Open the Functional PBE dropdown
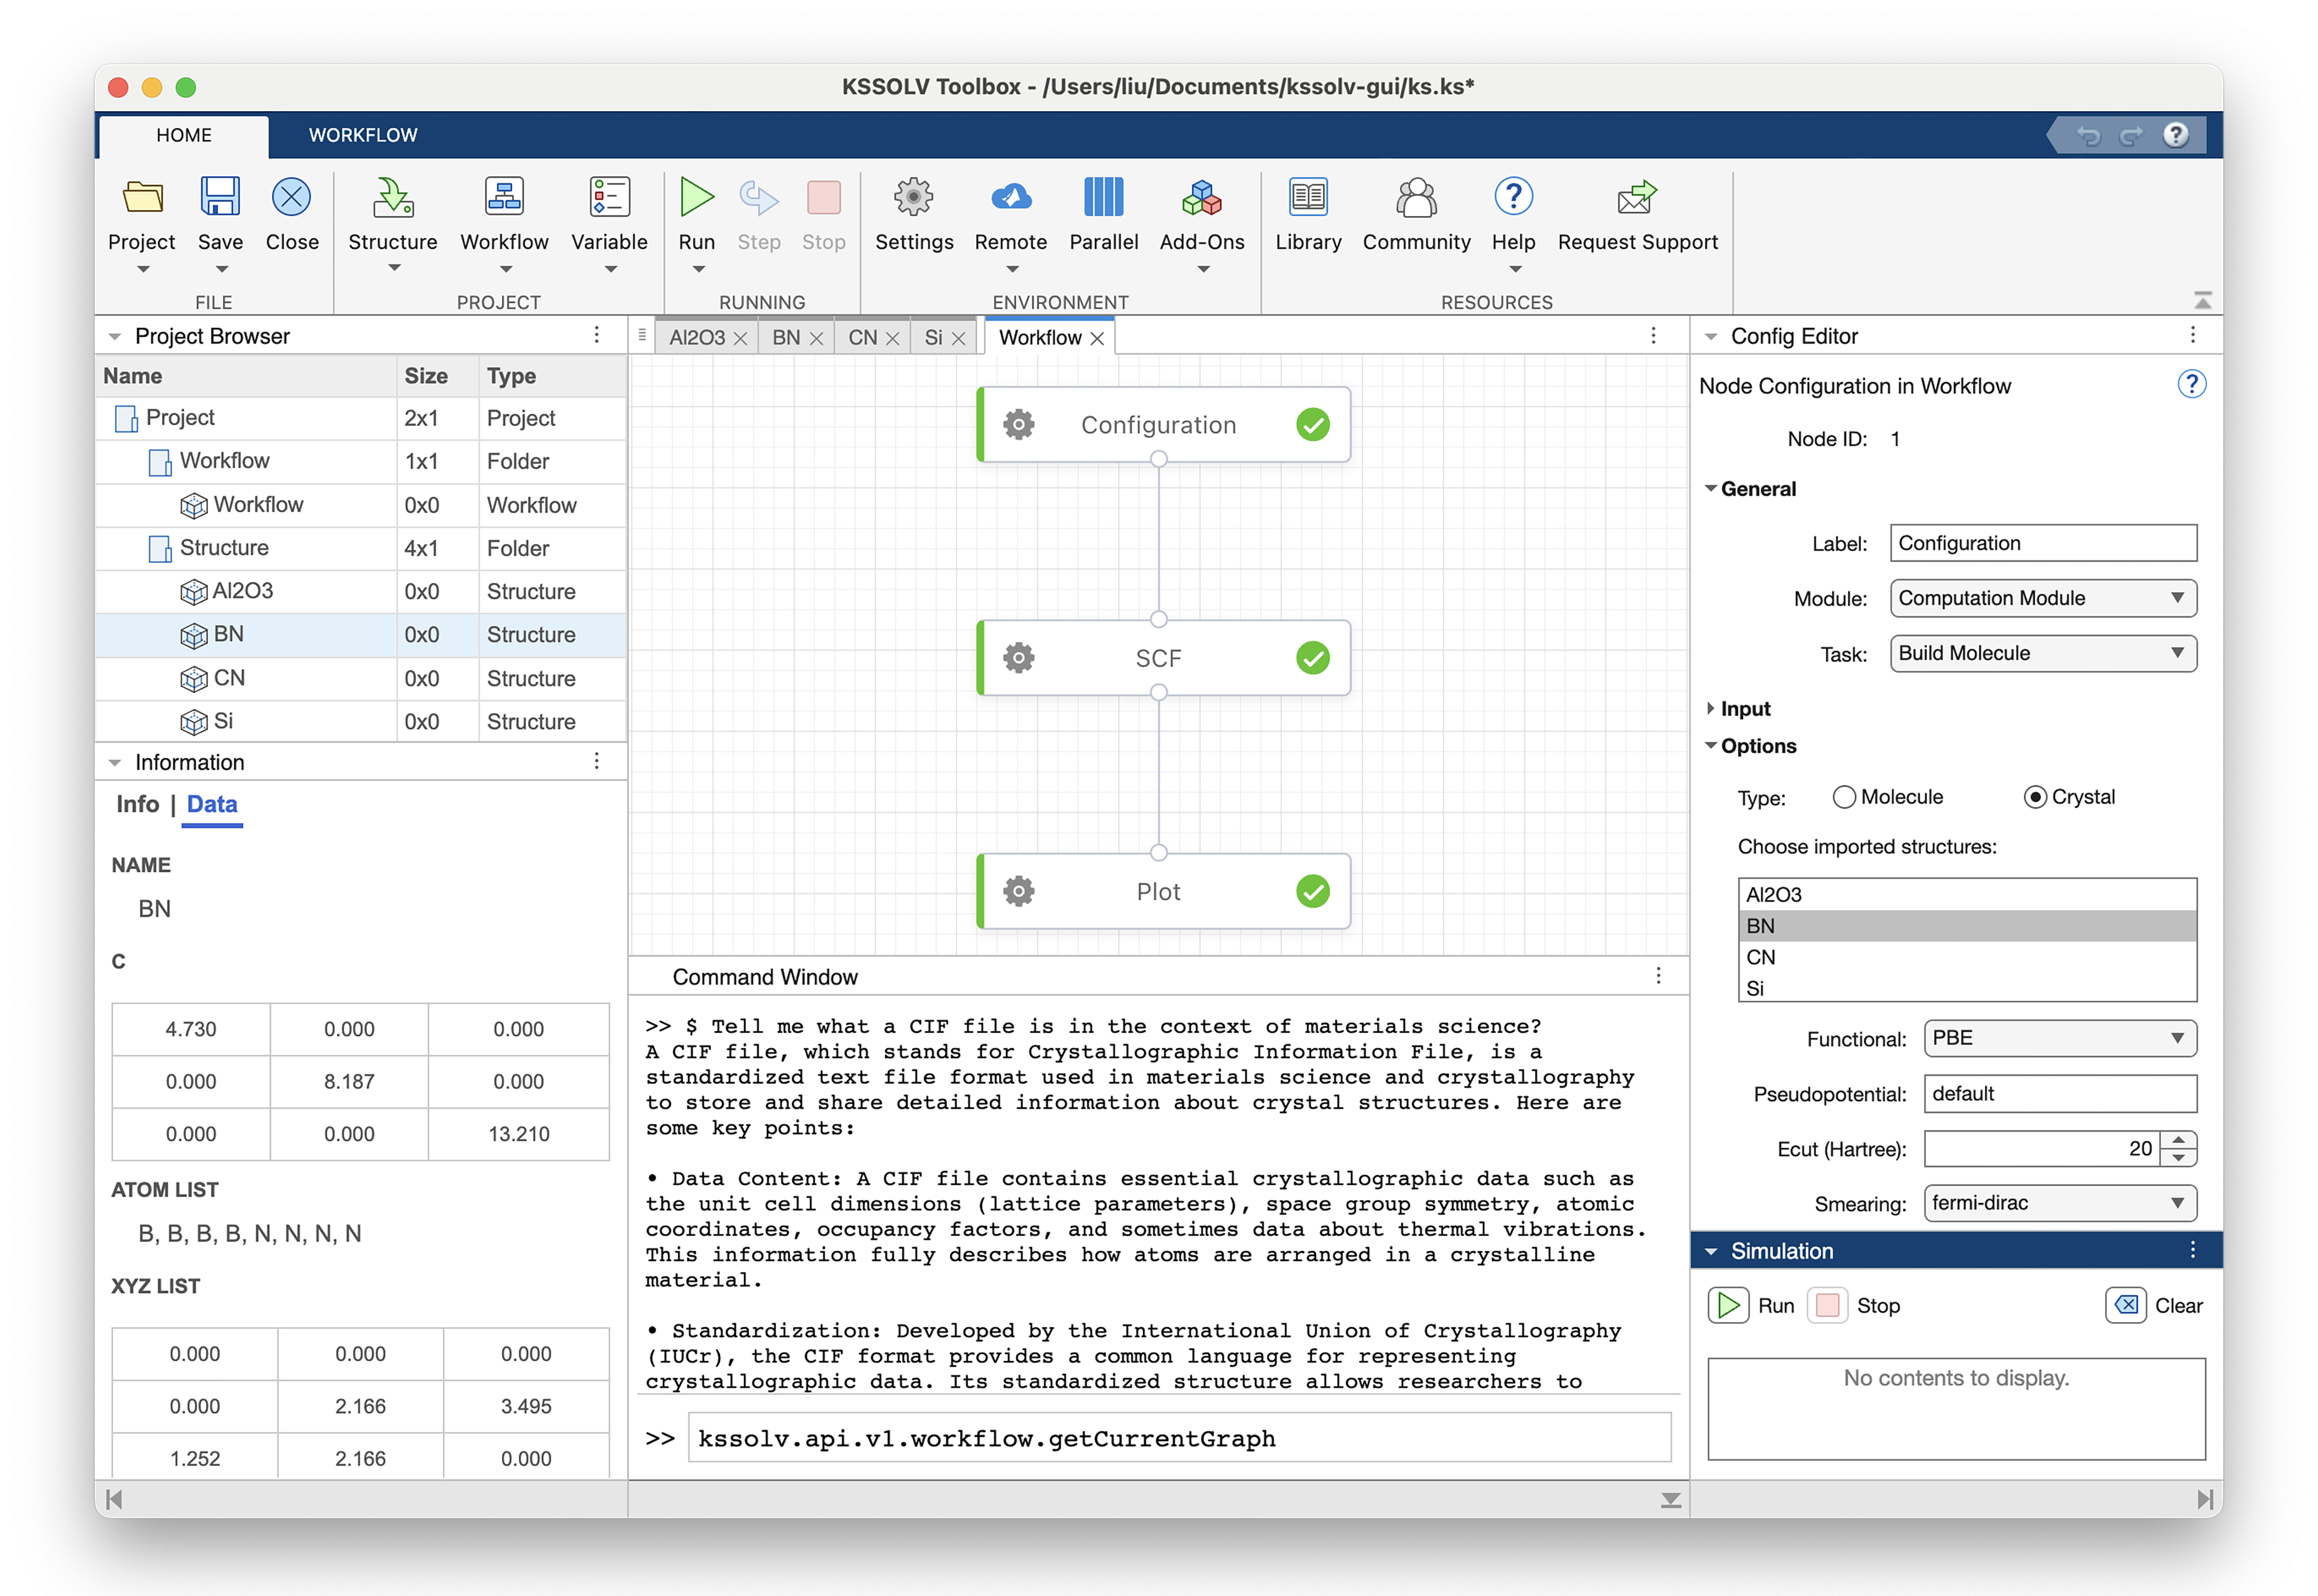Image resolution: width=2318 pixels, height=1596 pixels. (2059, 1038)
